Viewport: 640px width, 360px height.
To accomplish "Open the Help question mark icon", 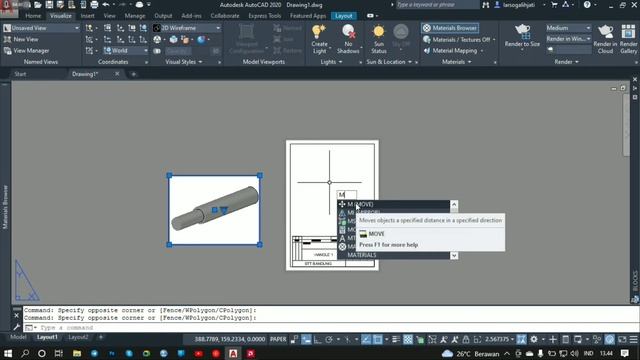I will coord(587,5).
